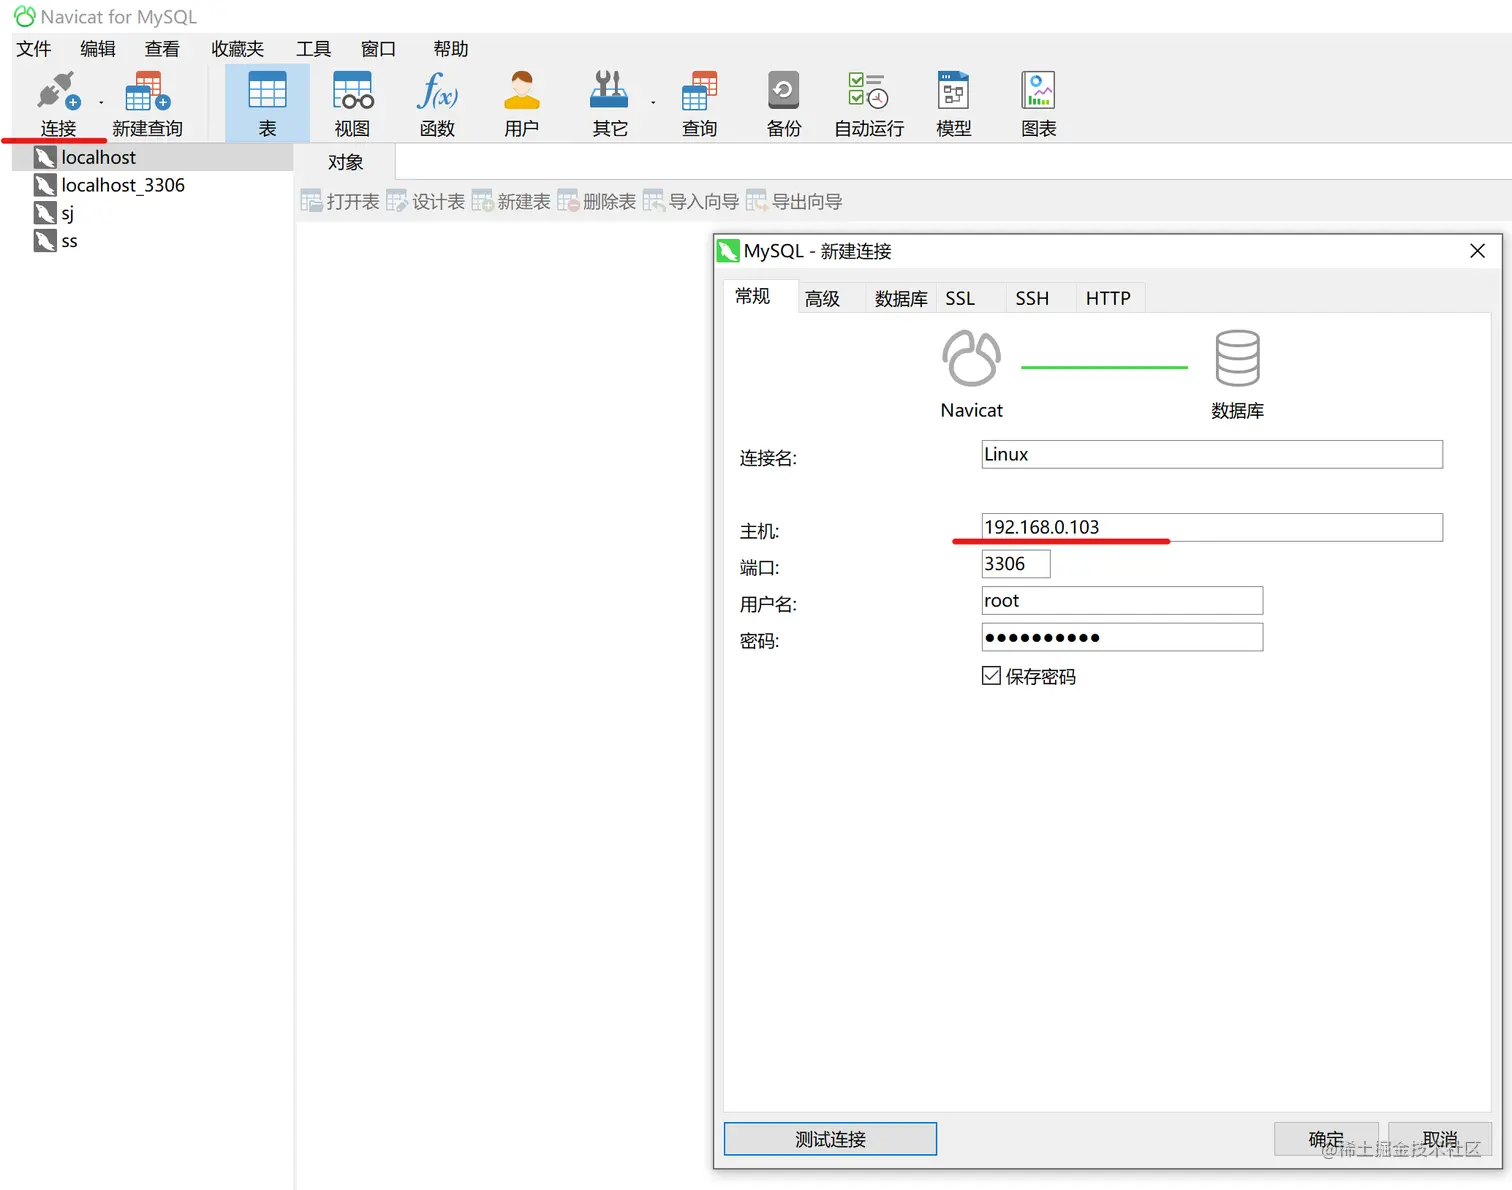Open the 收藏夹 (Favorites) menu
The height and width of the screenshot is (1190, 1512).
[238, 49]
